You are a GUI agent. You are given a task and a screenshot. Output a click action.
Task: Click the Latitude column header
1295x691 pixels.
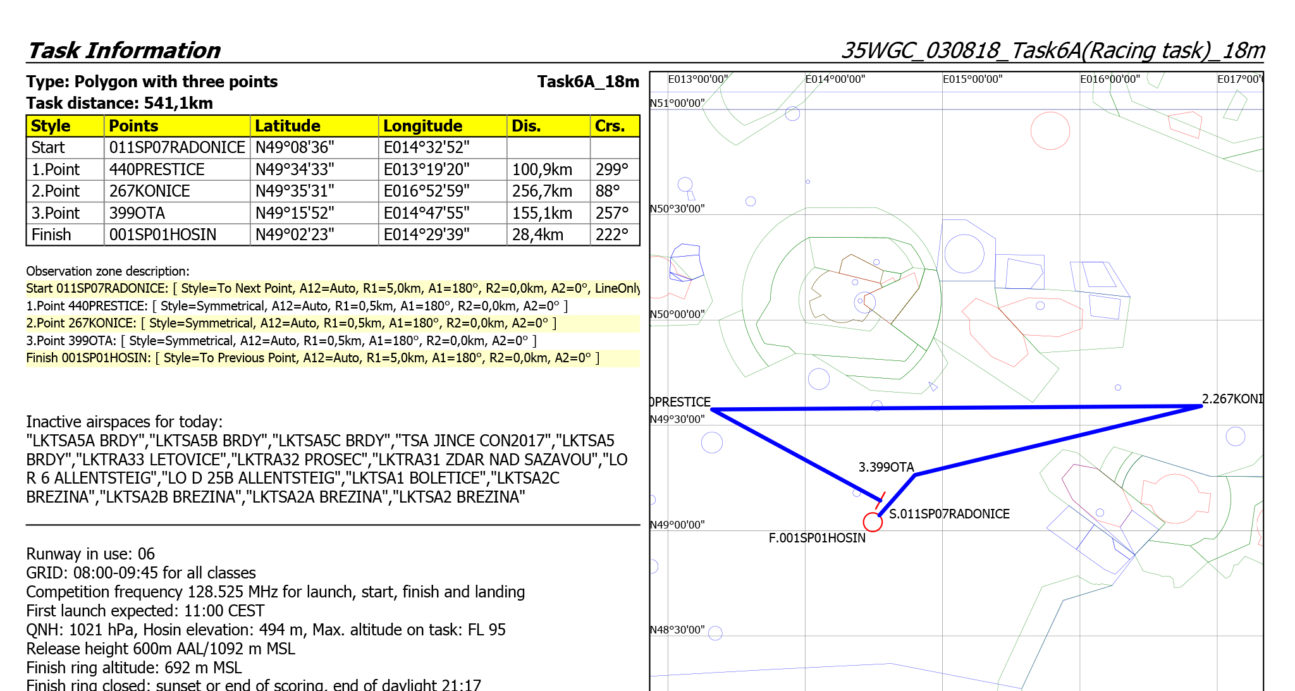pyautogui.click(x=287, y=126)
